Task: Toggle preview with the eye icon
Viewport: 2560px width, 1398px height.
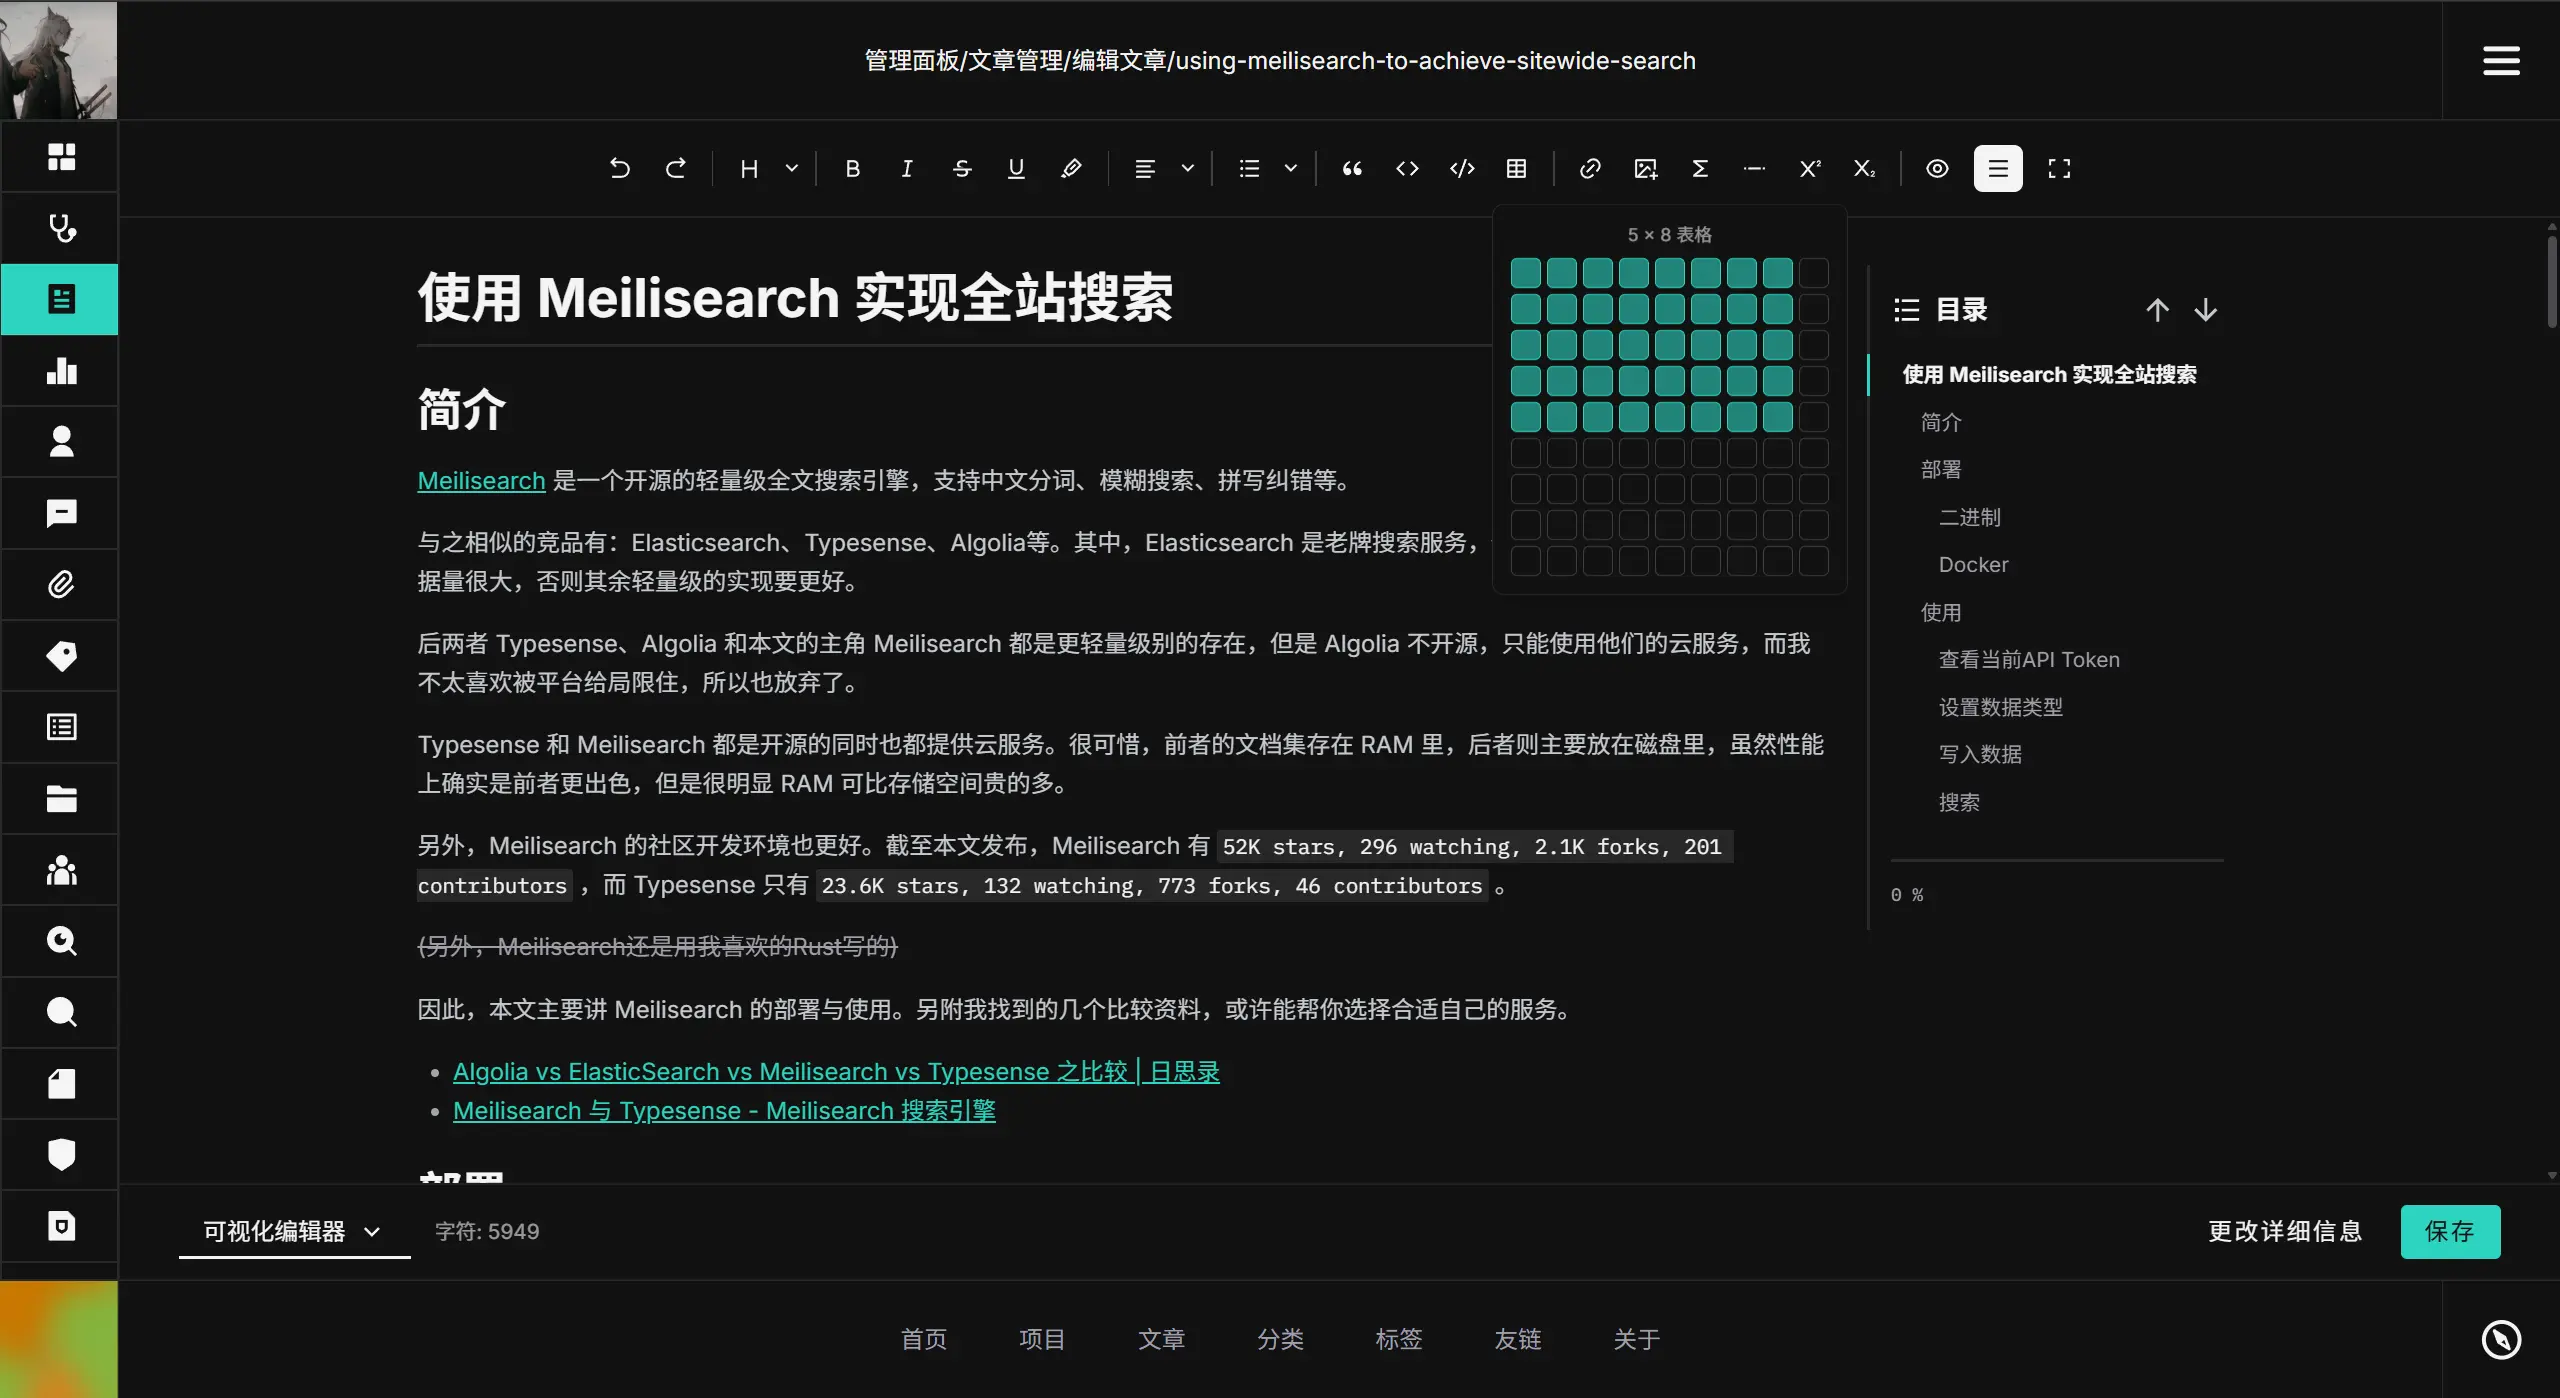Action: tap(1937, 168)
